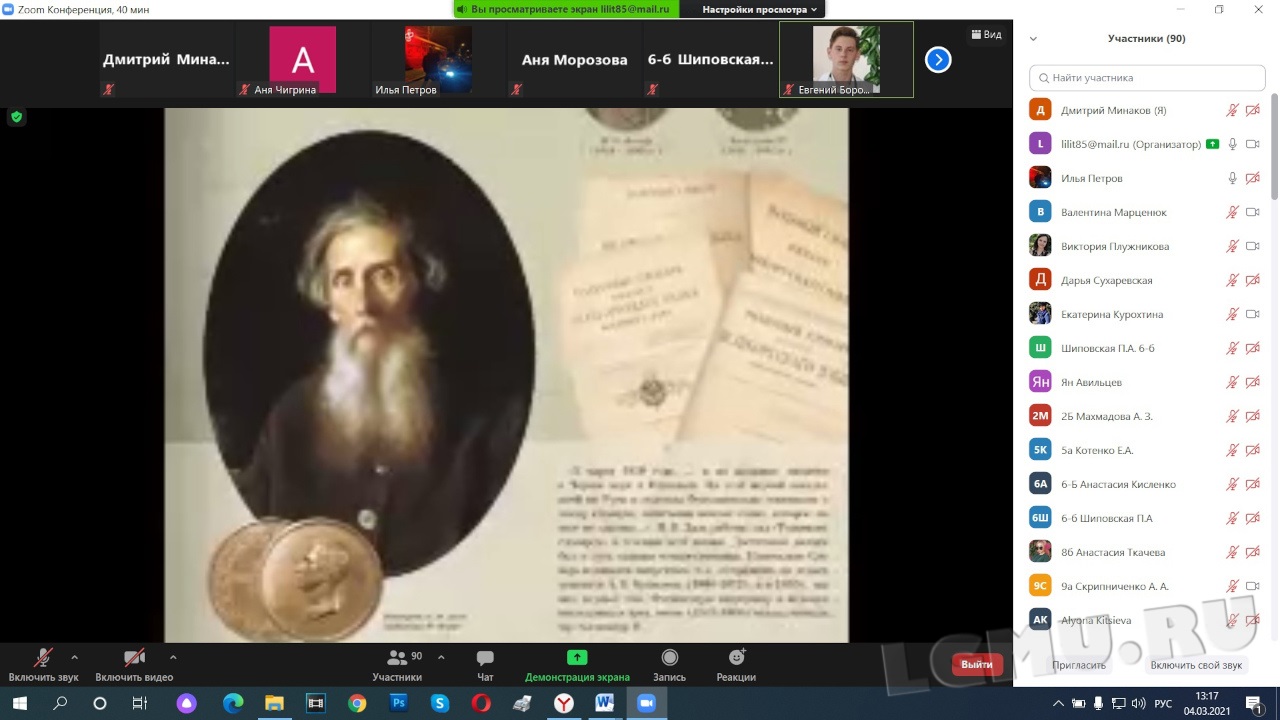The image size is (1280, 720).
Task: Select participant Дмитрий Минаков (Я) in list
Action: click(1146, 110)
